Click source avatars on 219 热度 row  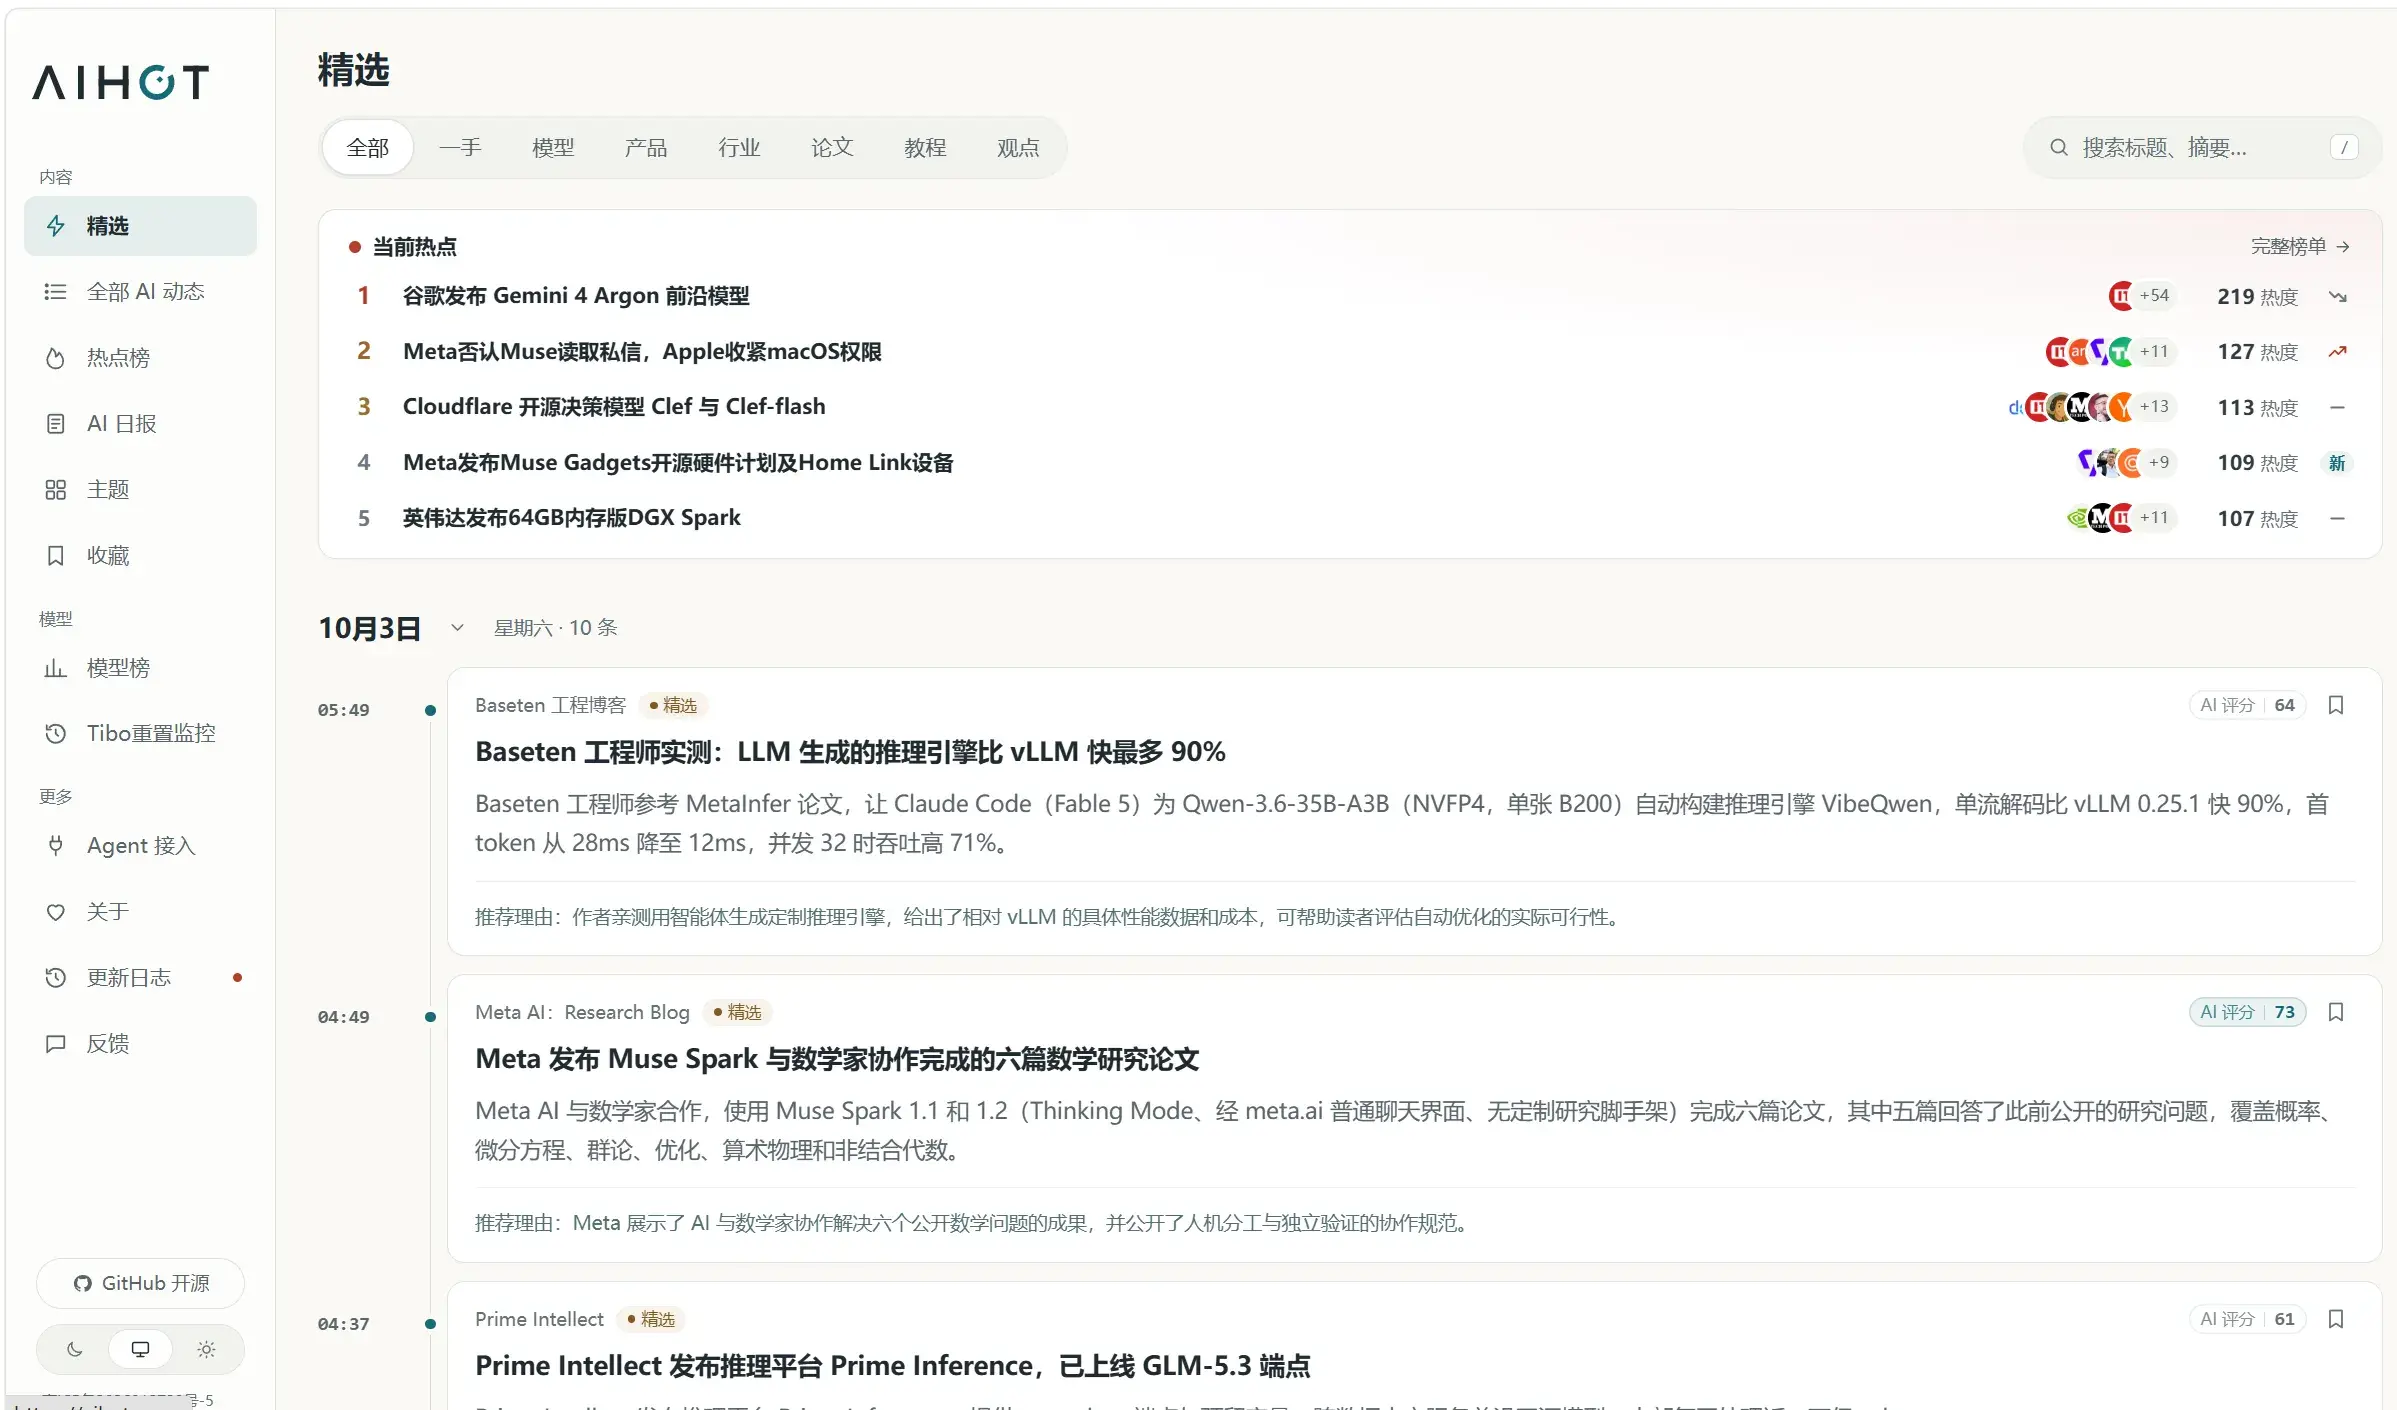[x=2143, y=296]
